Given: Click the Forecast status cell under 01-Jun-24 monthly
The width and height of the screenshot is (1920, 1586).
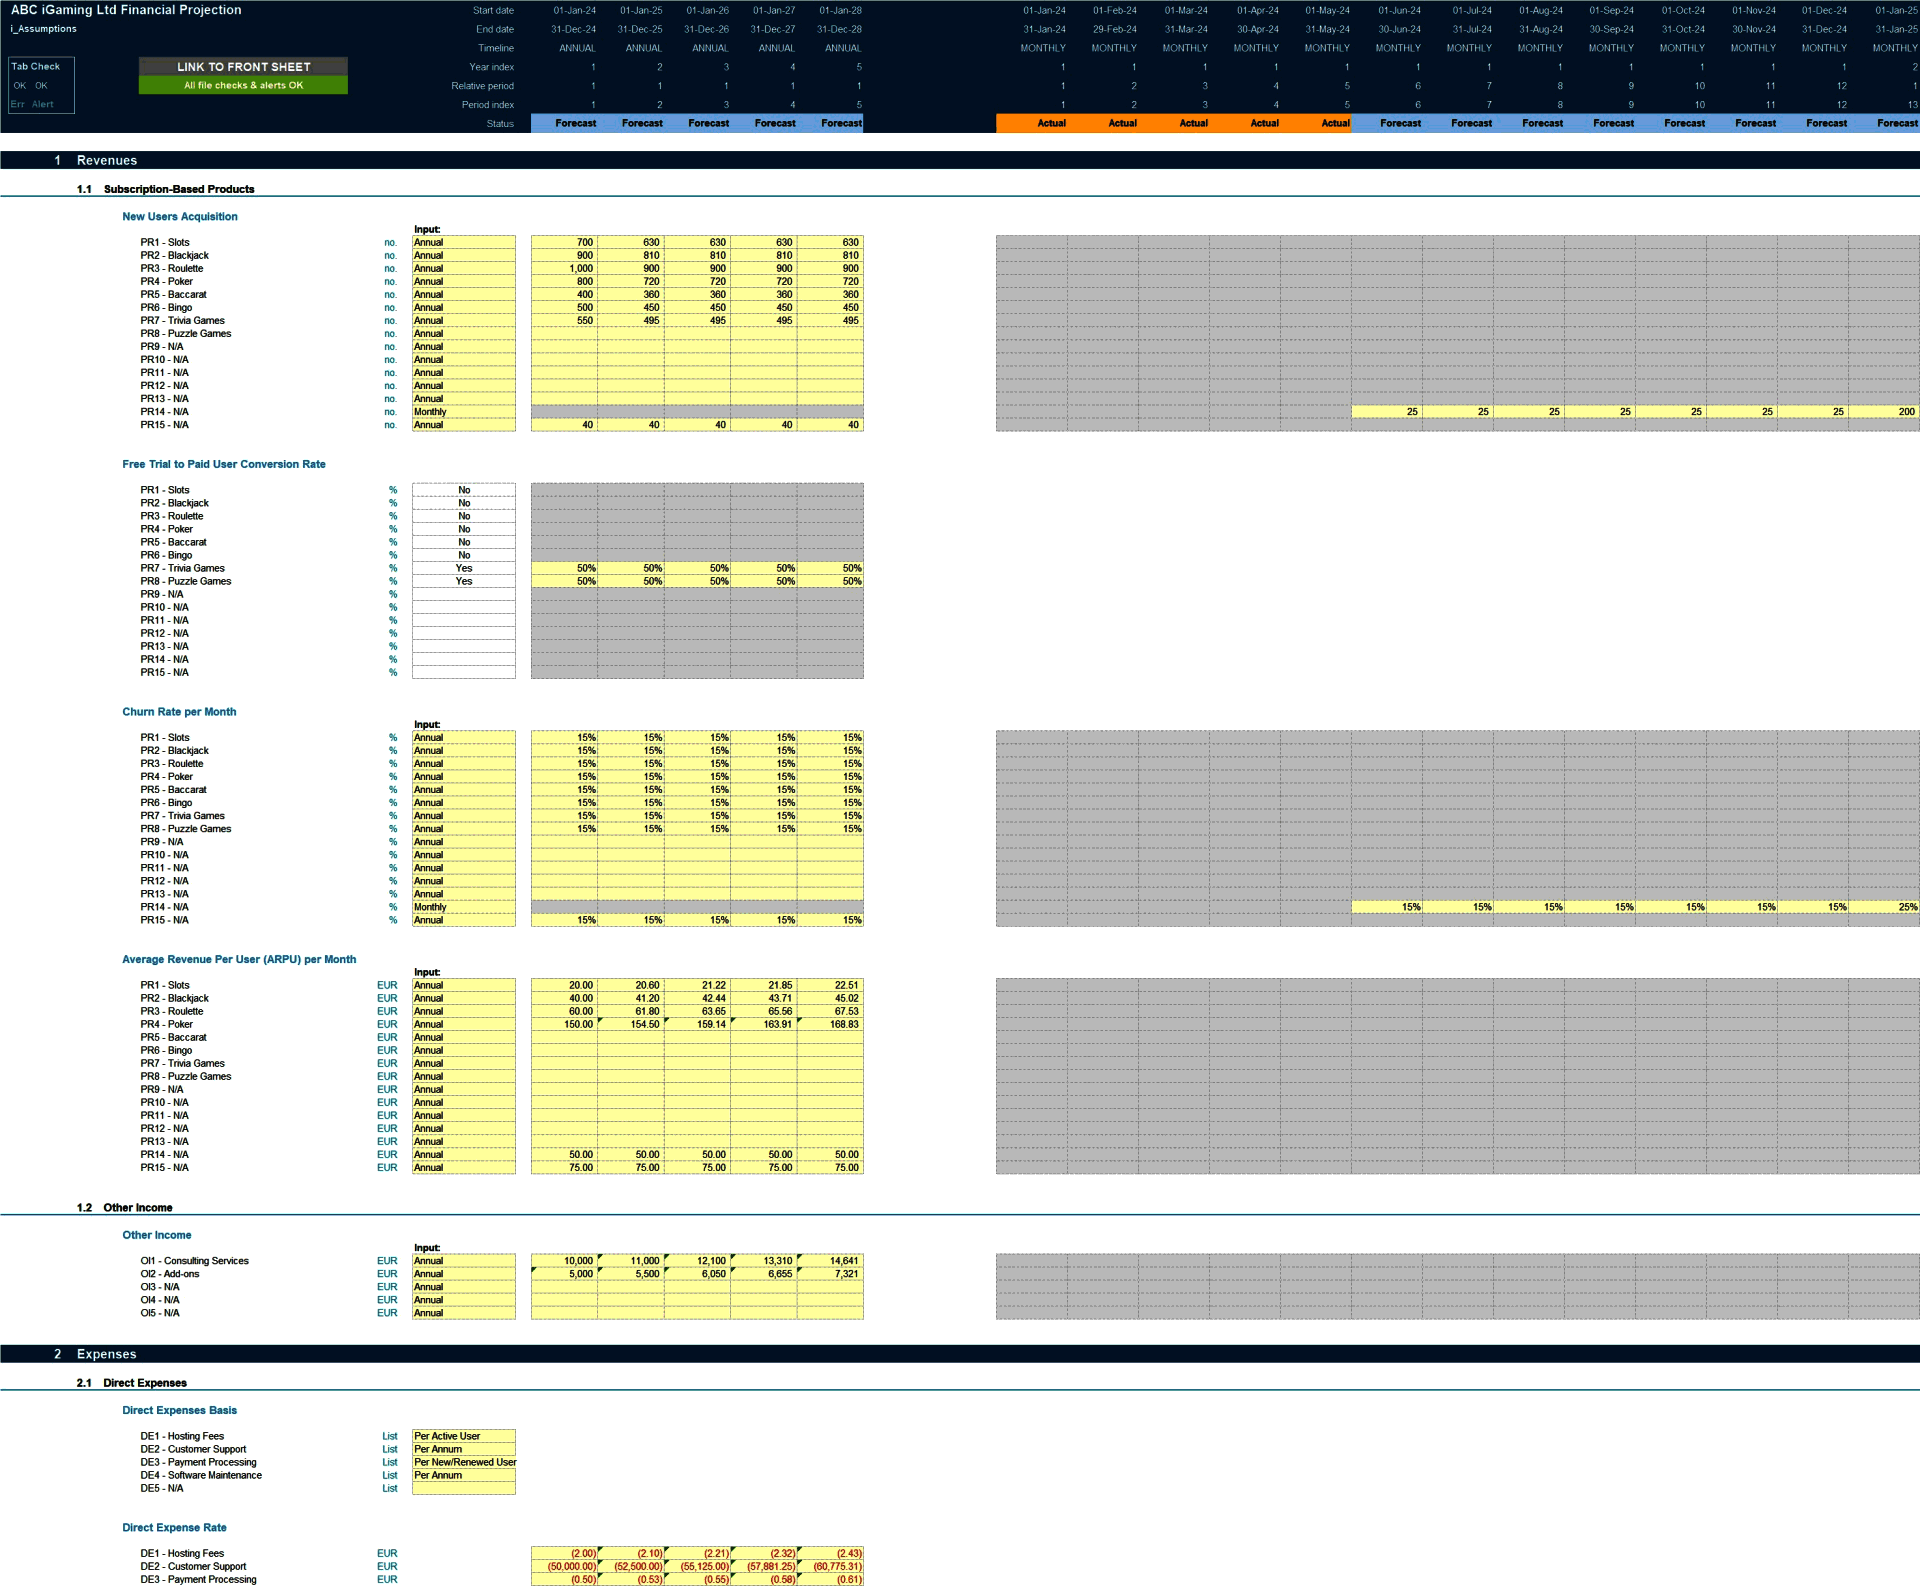Looking at the screenshot, I should (x=1387, y=123).
